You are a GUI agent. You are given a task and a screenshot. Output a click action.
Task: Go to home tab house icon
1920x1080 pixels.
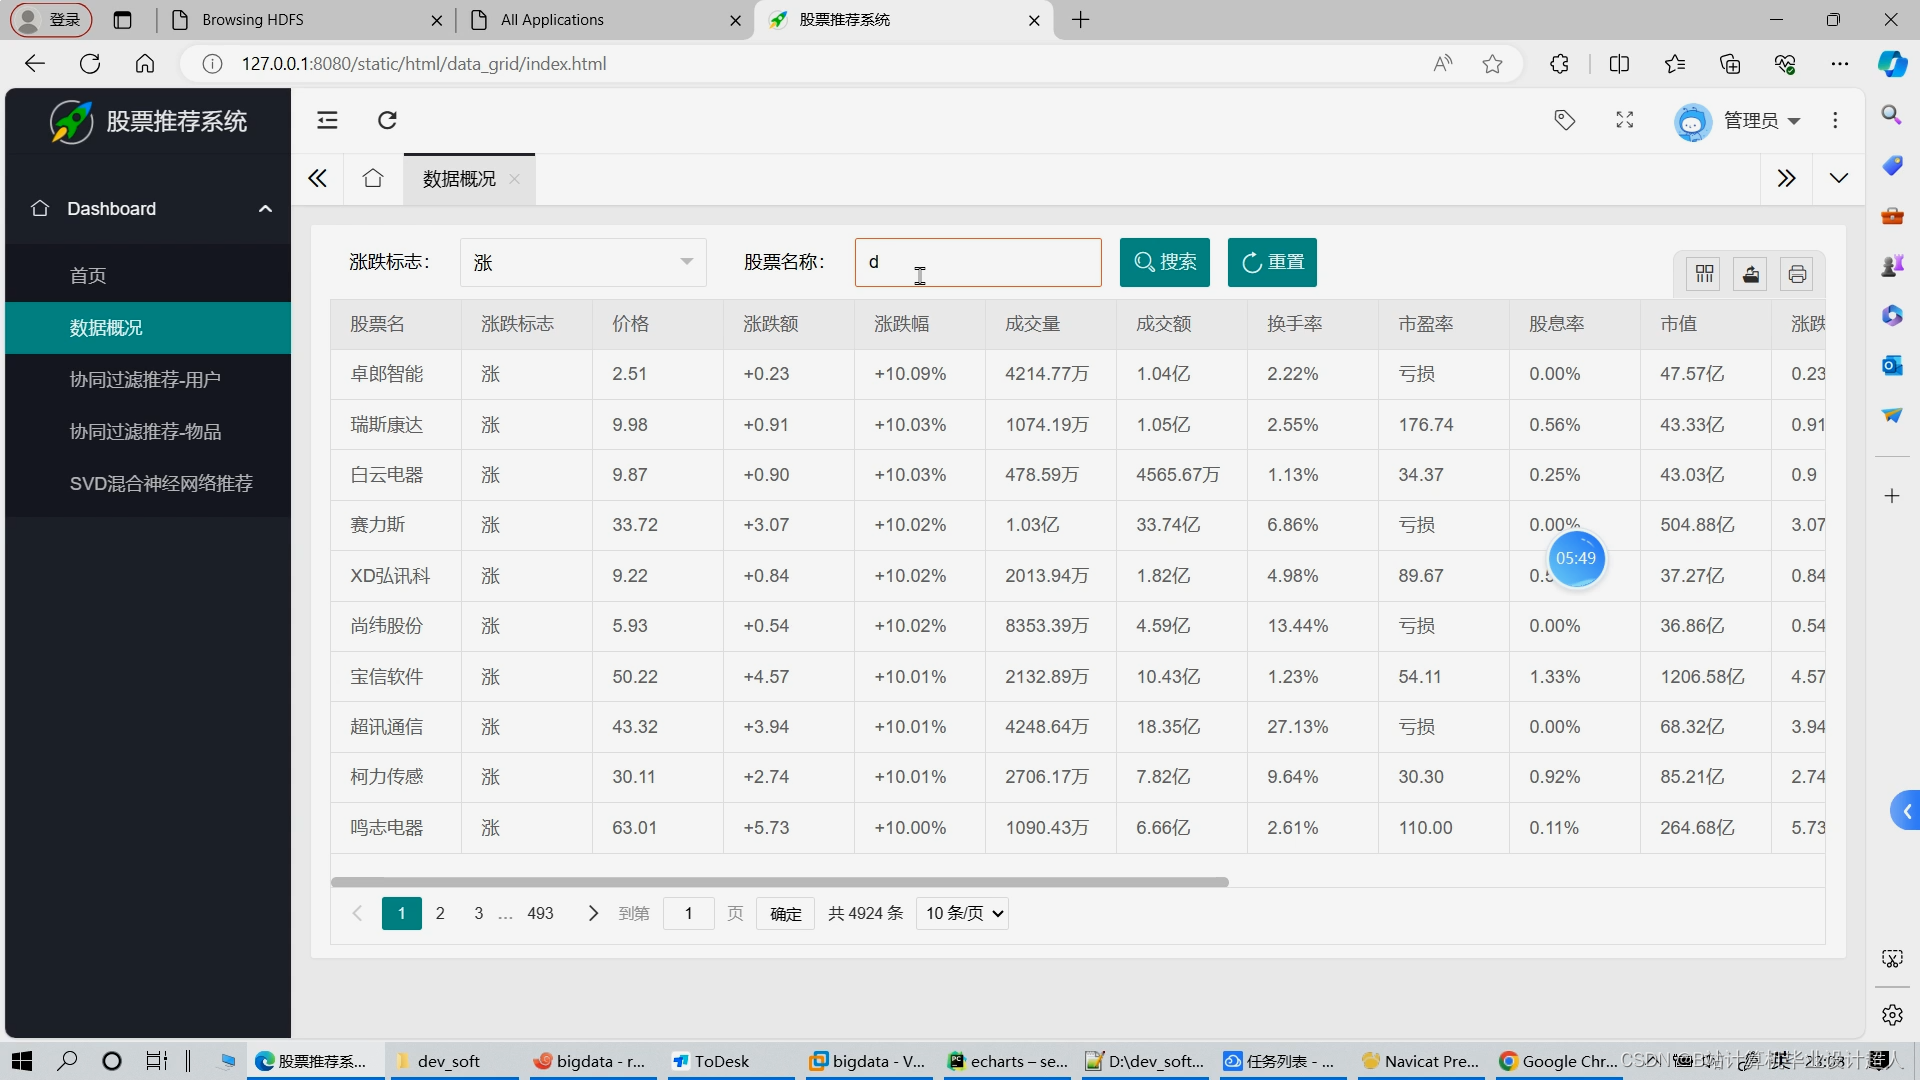373,178
